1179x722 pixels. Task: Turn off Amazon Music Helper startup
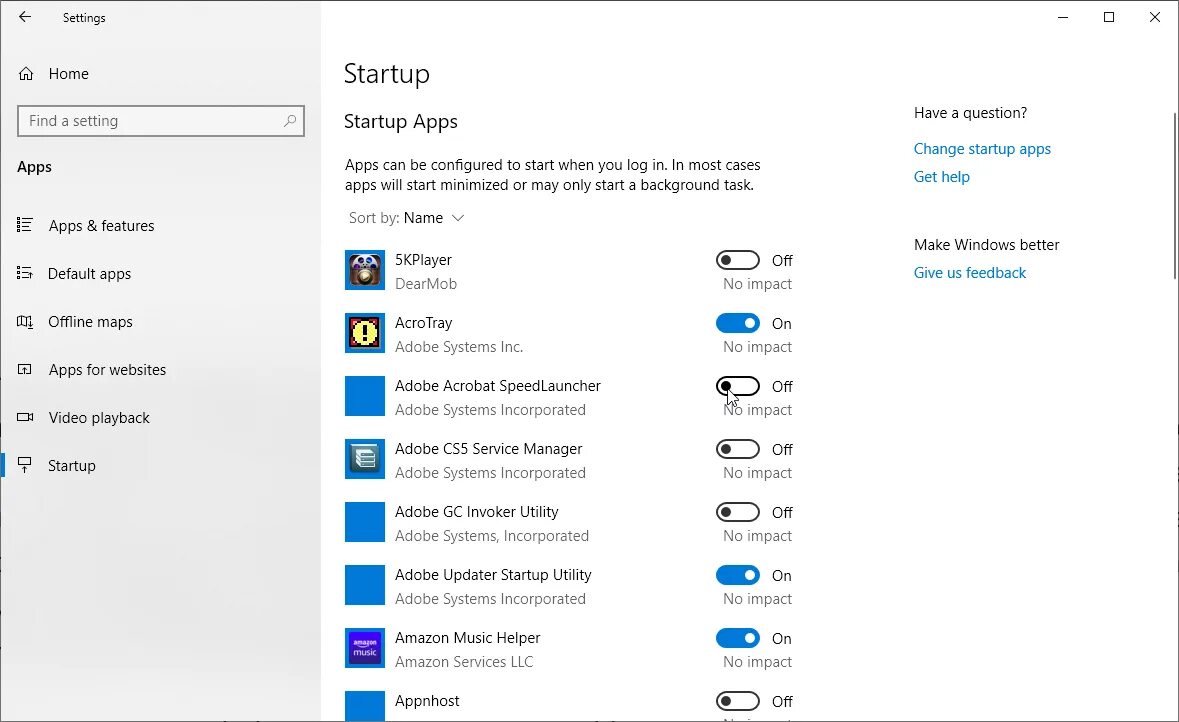[x=738, y=638]
